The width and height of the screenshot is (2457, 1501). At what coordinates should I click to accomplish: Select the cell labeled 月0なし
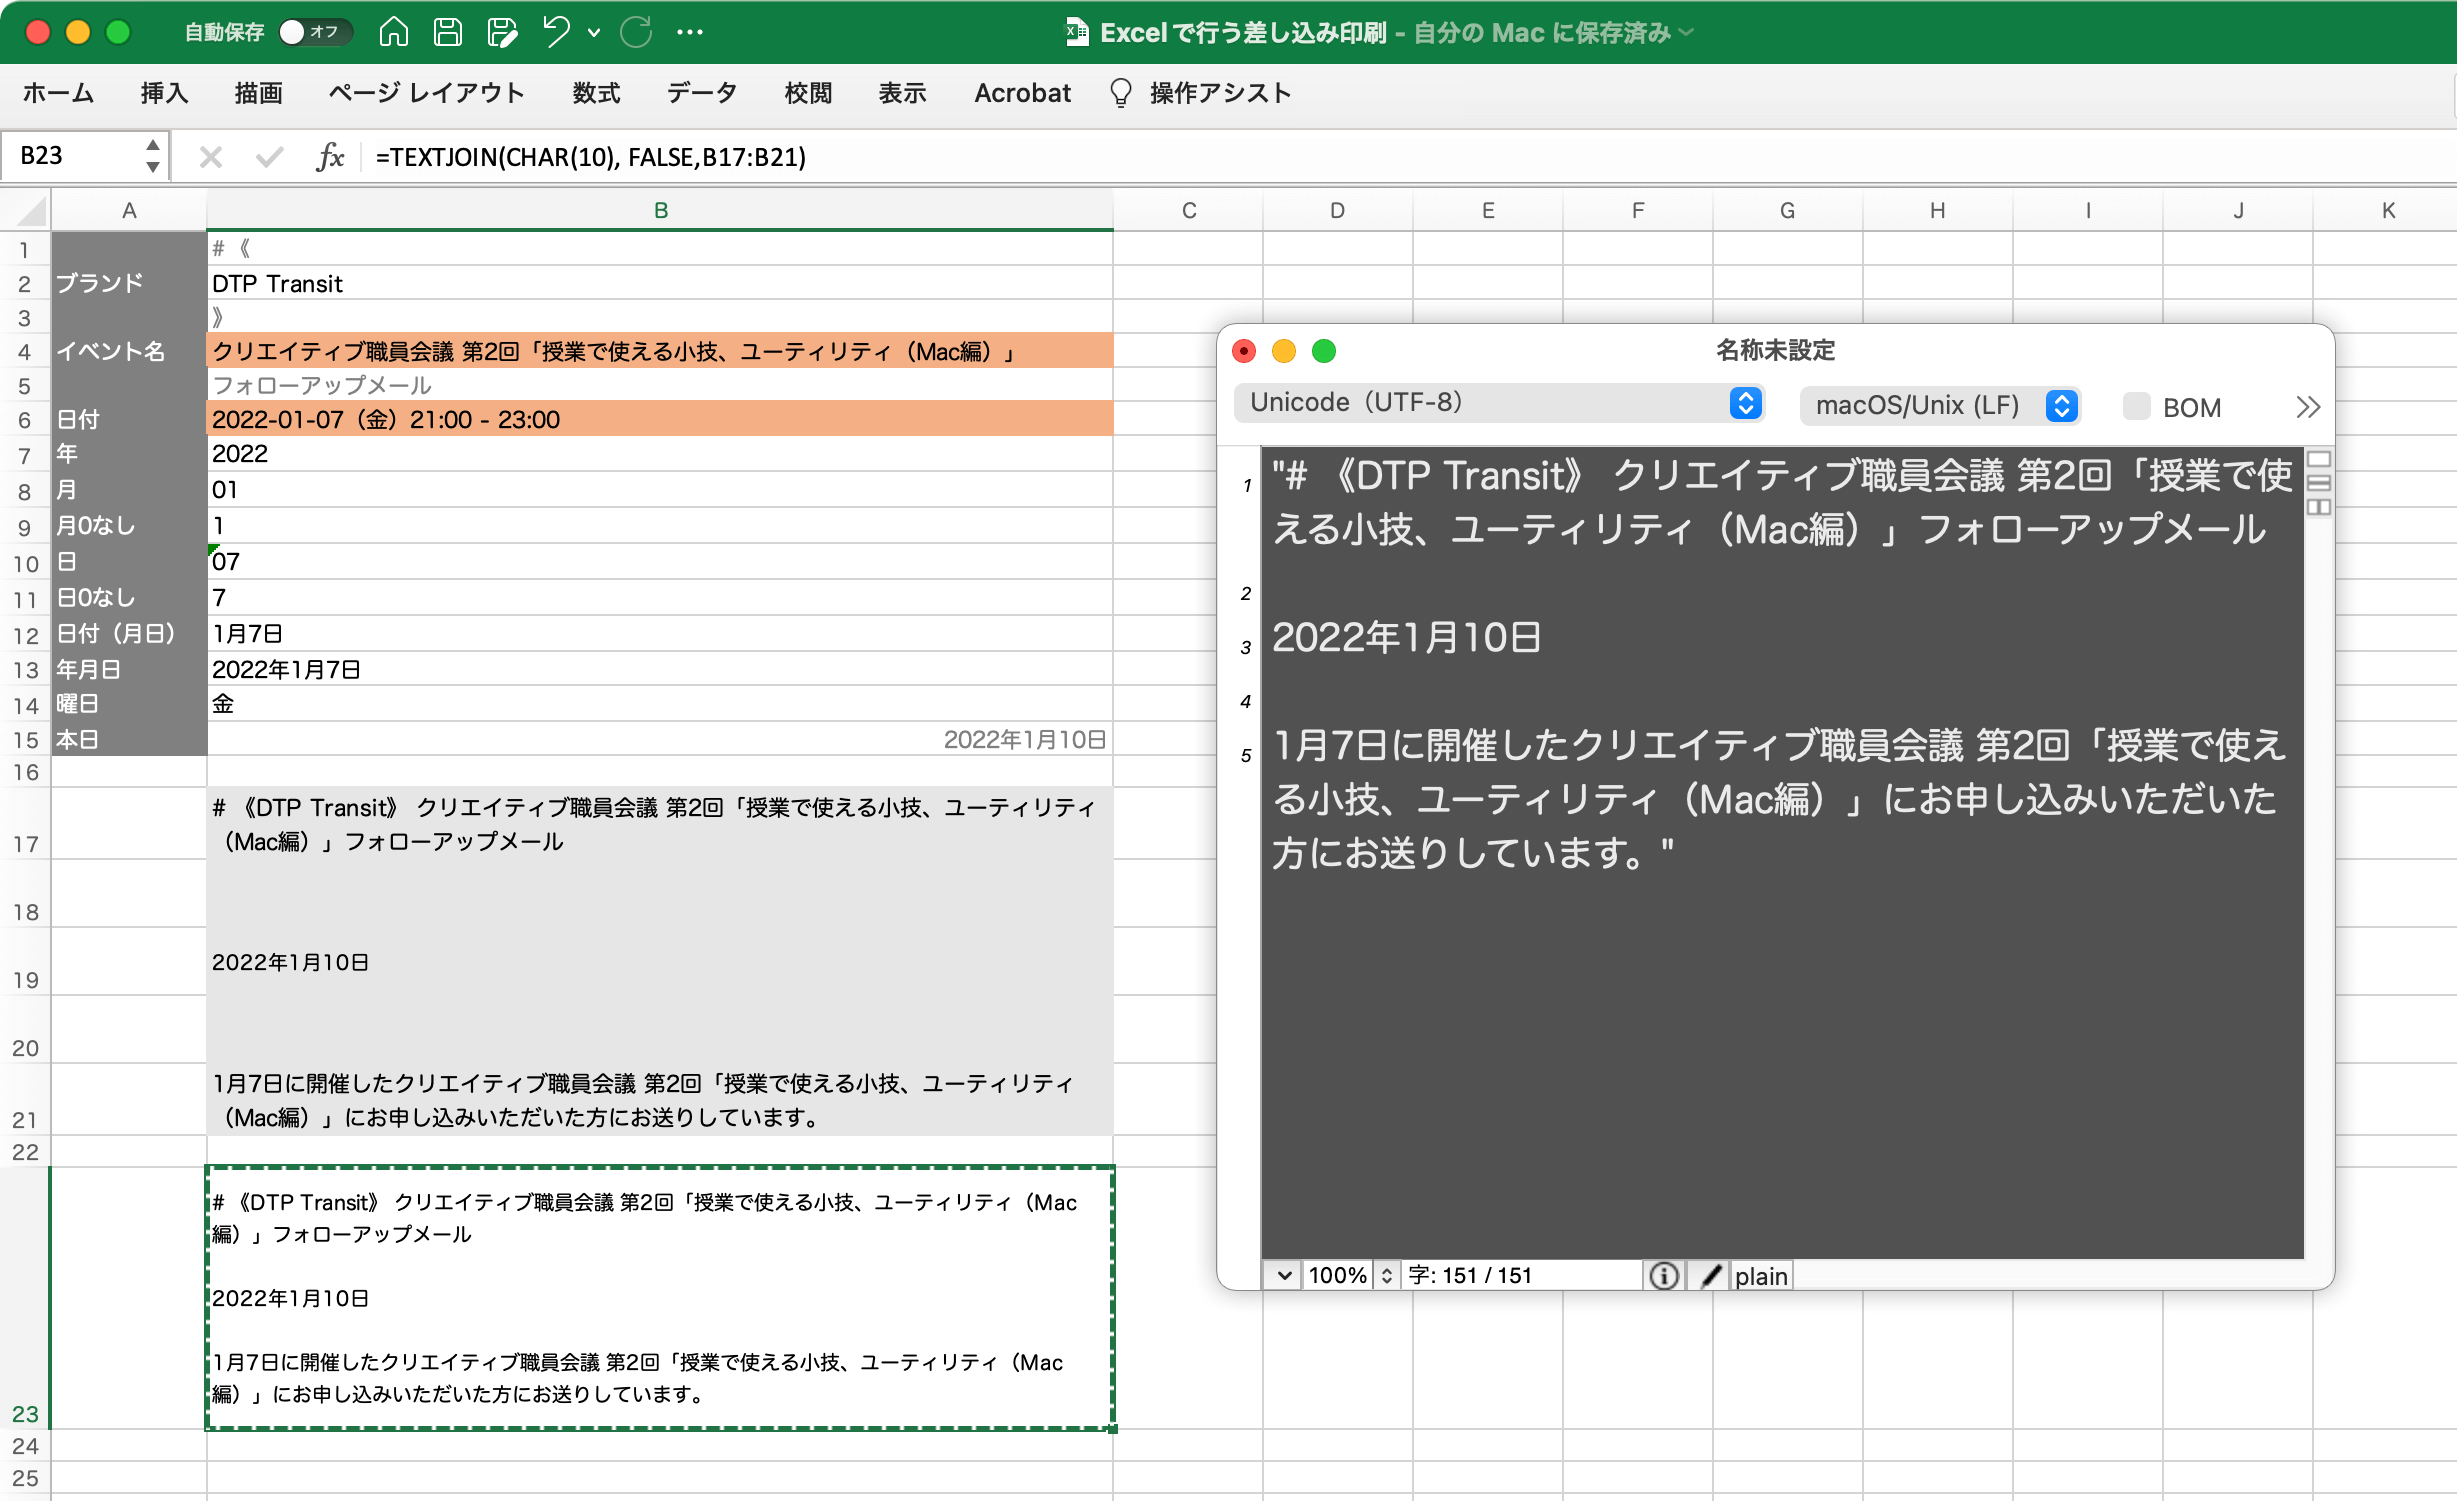[x=129, y=525]
